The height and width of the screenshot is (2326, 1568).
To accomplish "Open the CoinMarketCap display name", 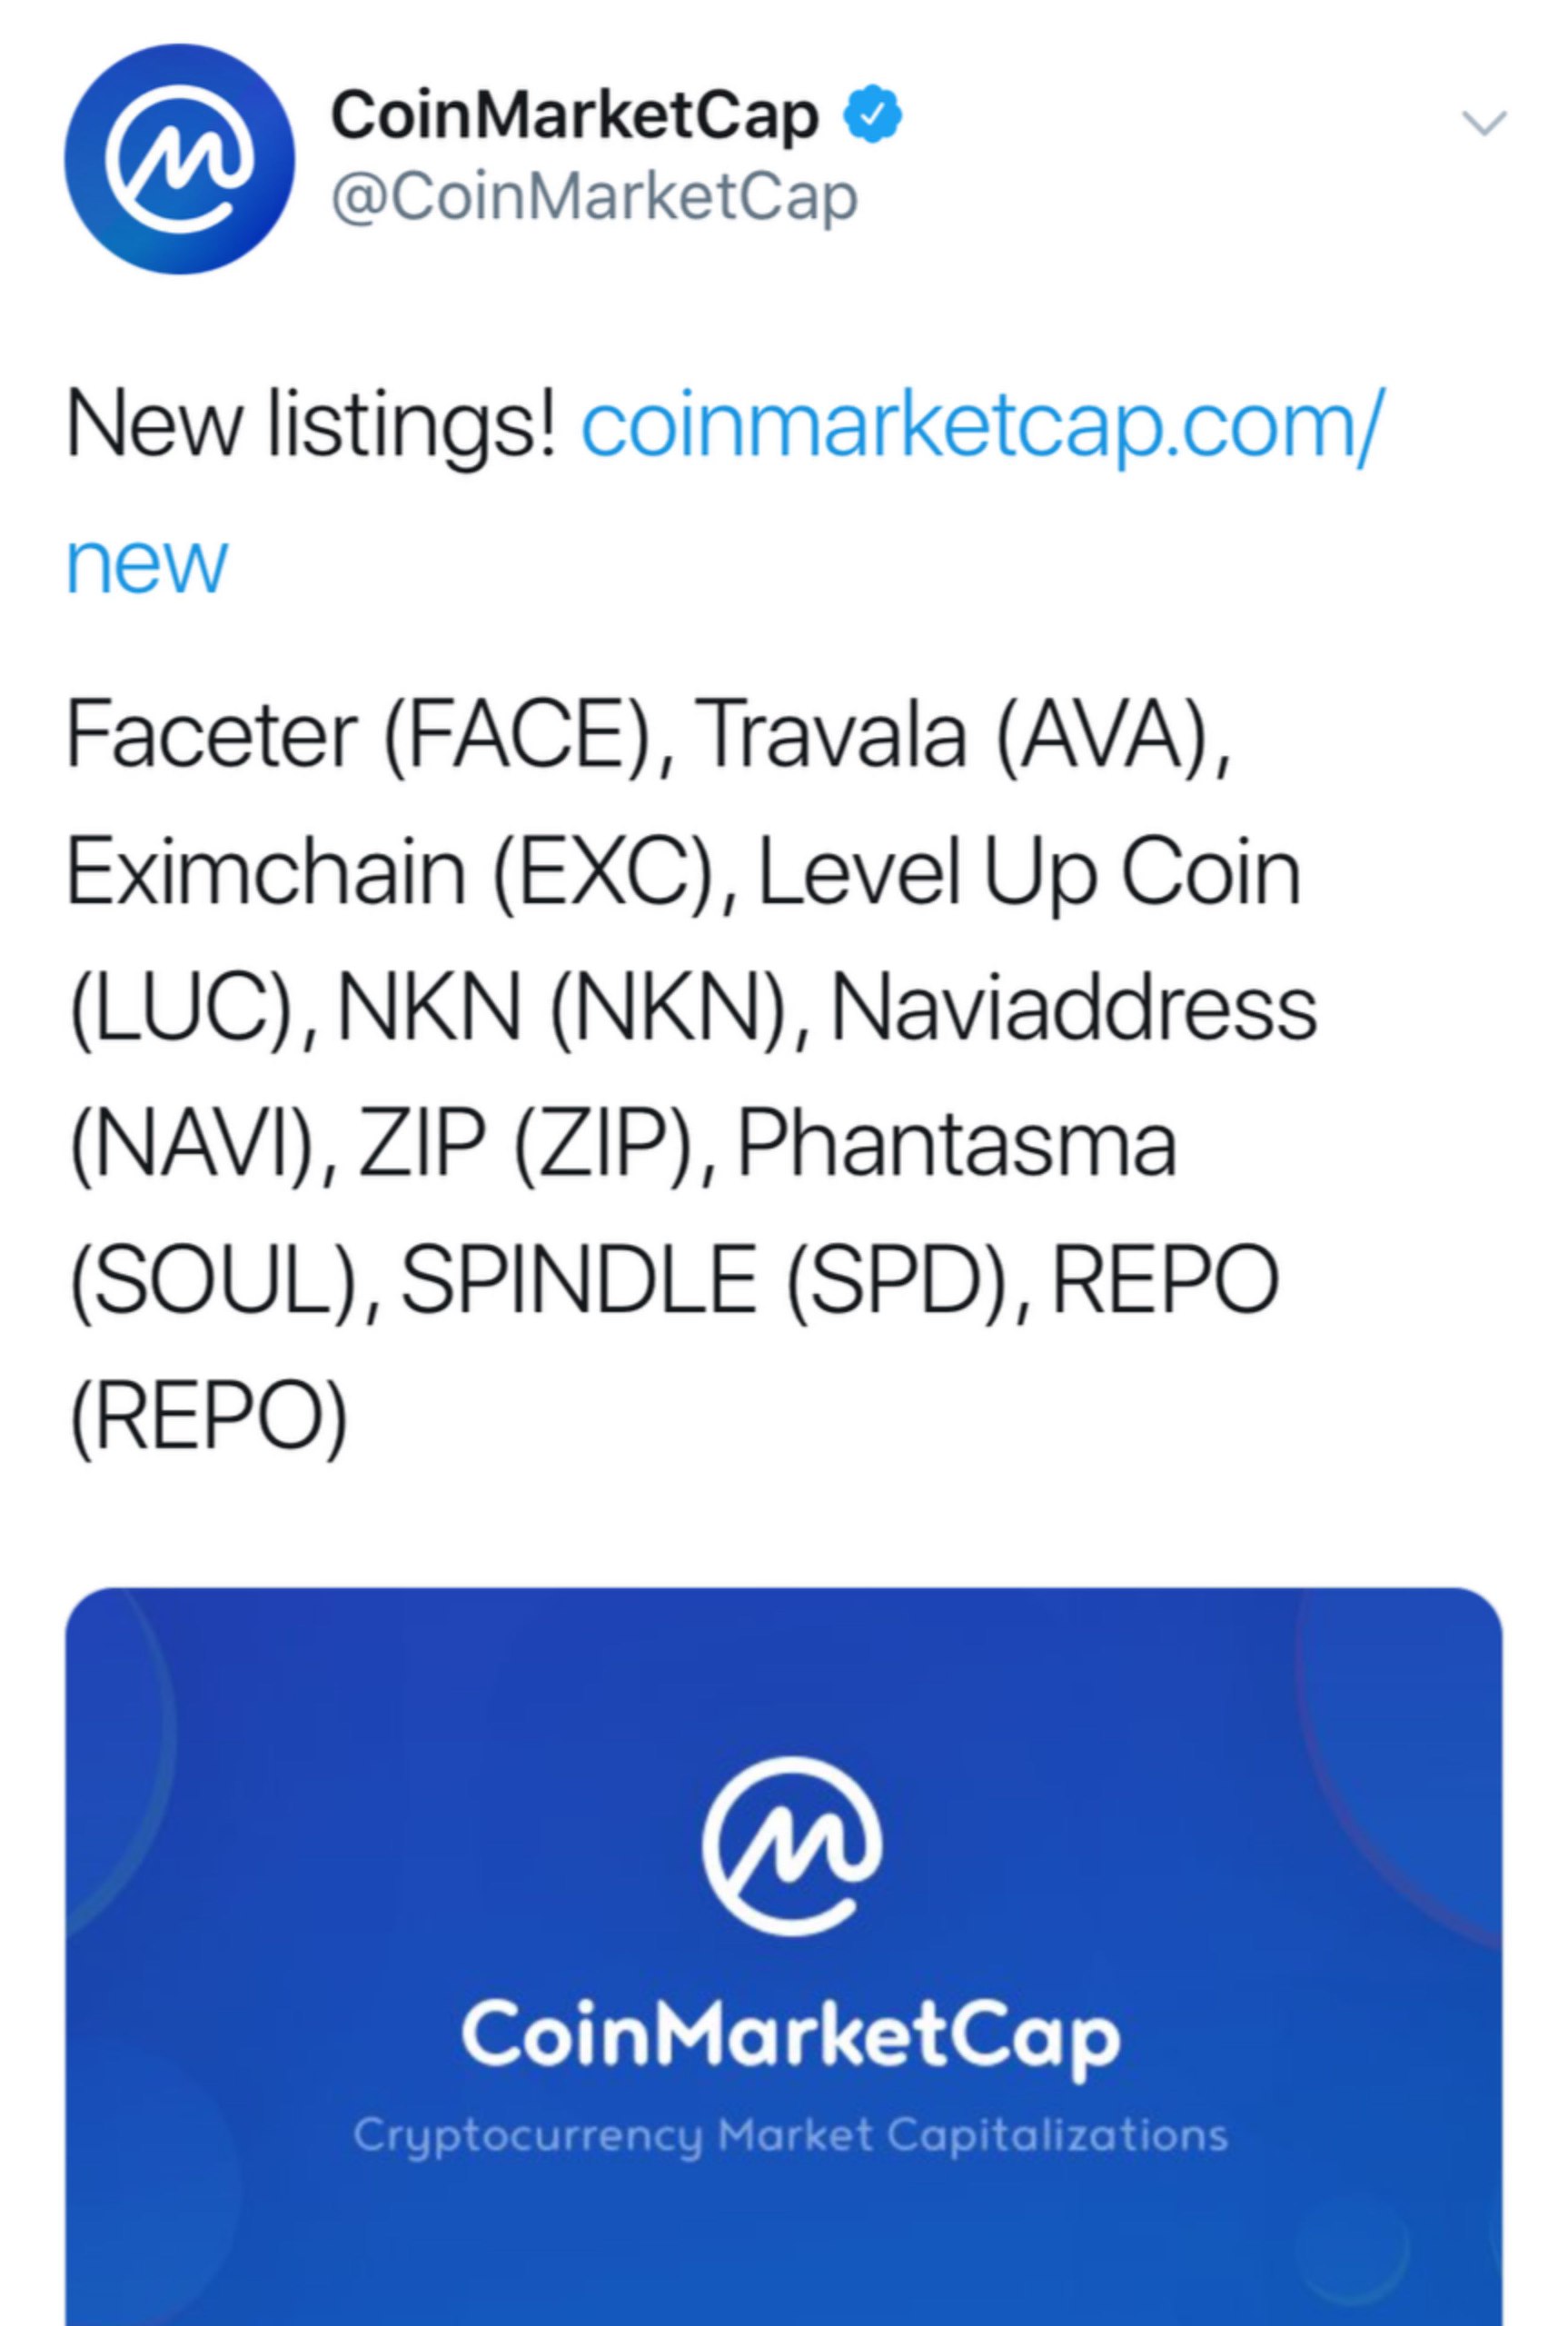I will [574, 116].
